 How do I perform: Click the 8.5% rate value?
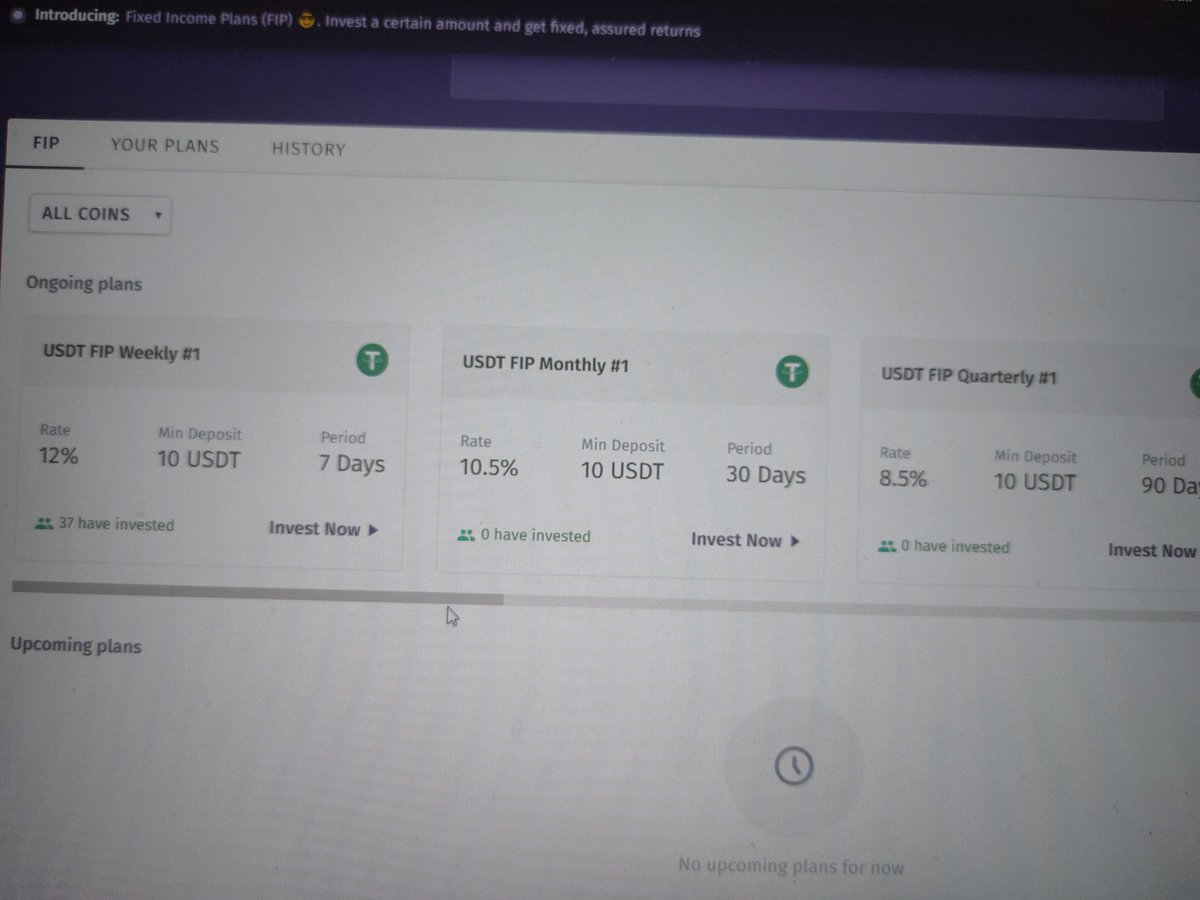click(x=903, y=478)
